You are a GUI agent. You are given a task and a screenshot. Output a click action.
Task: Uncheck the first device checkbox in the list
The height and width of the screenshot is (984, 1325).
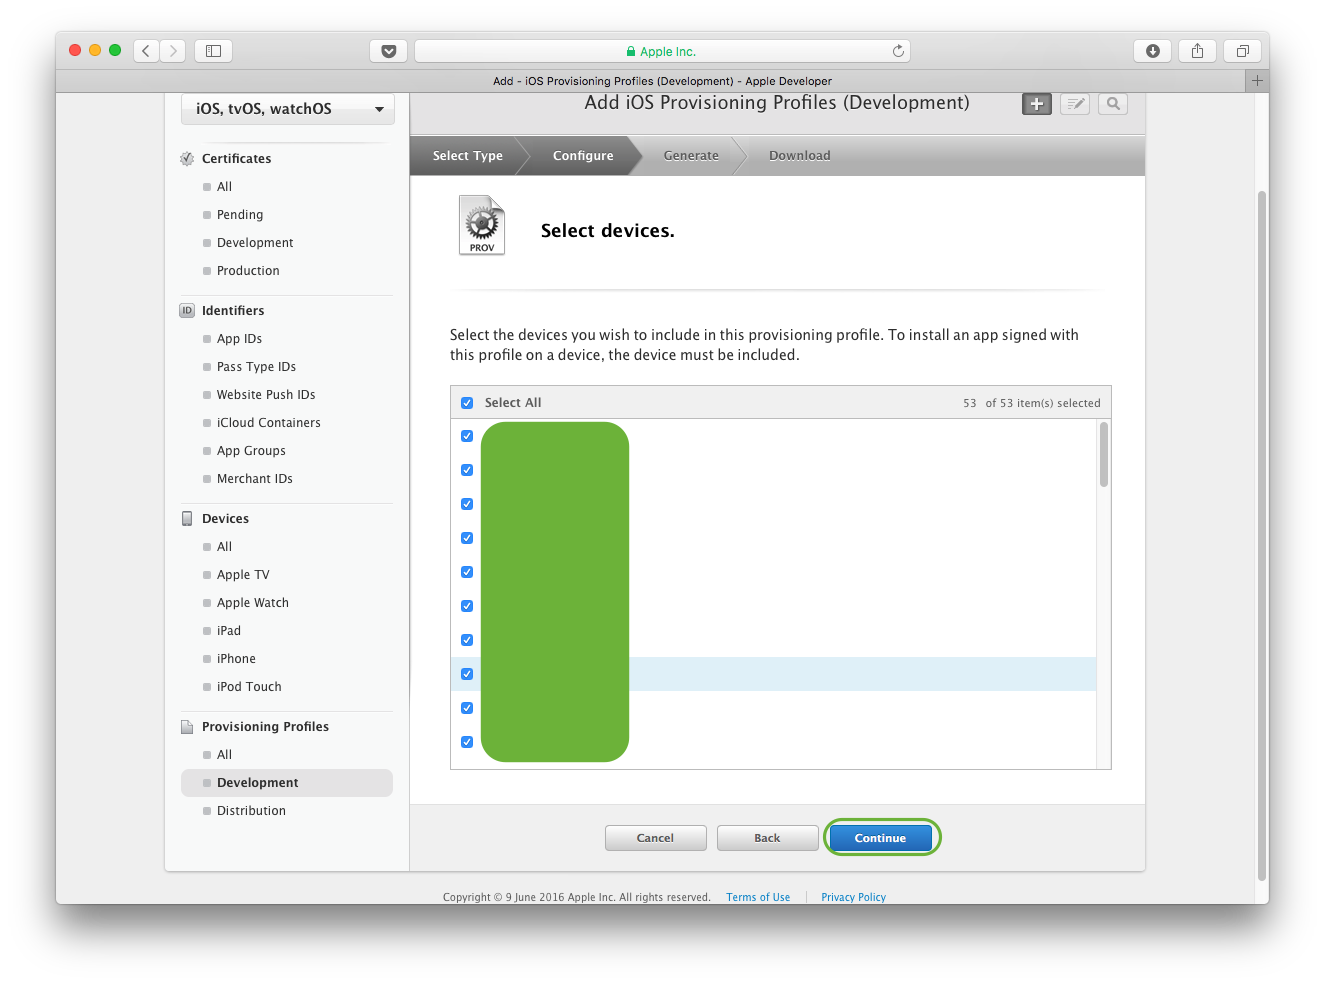pos(467,436)
